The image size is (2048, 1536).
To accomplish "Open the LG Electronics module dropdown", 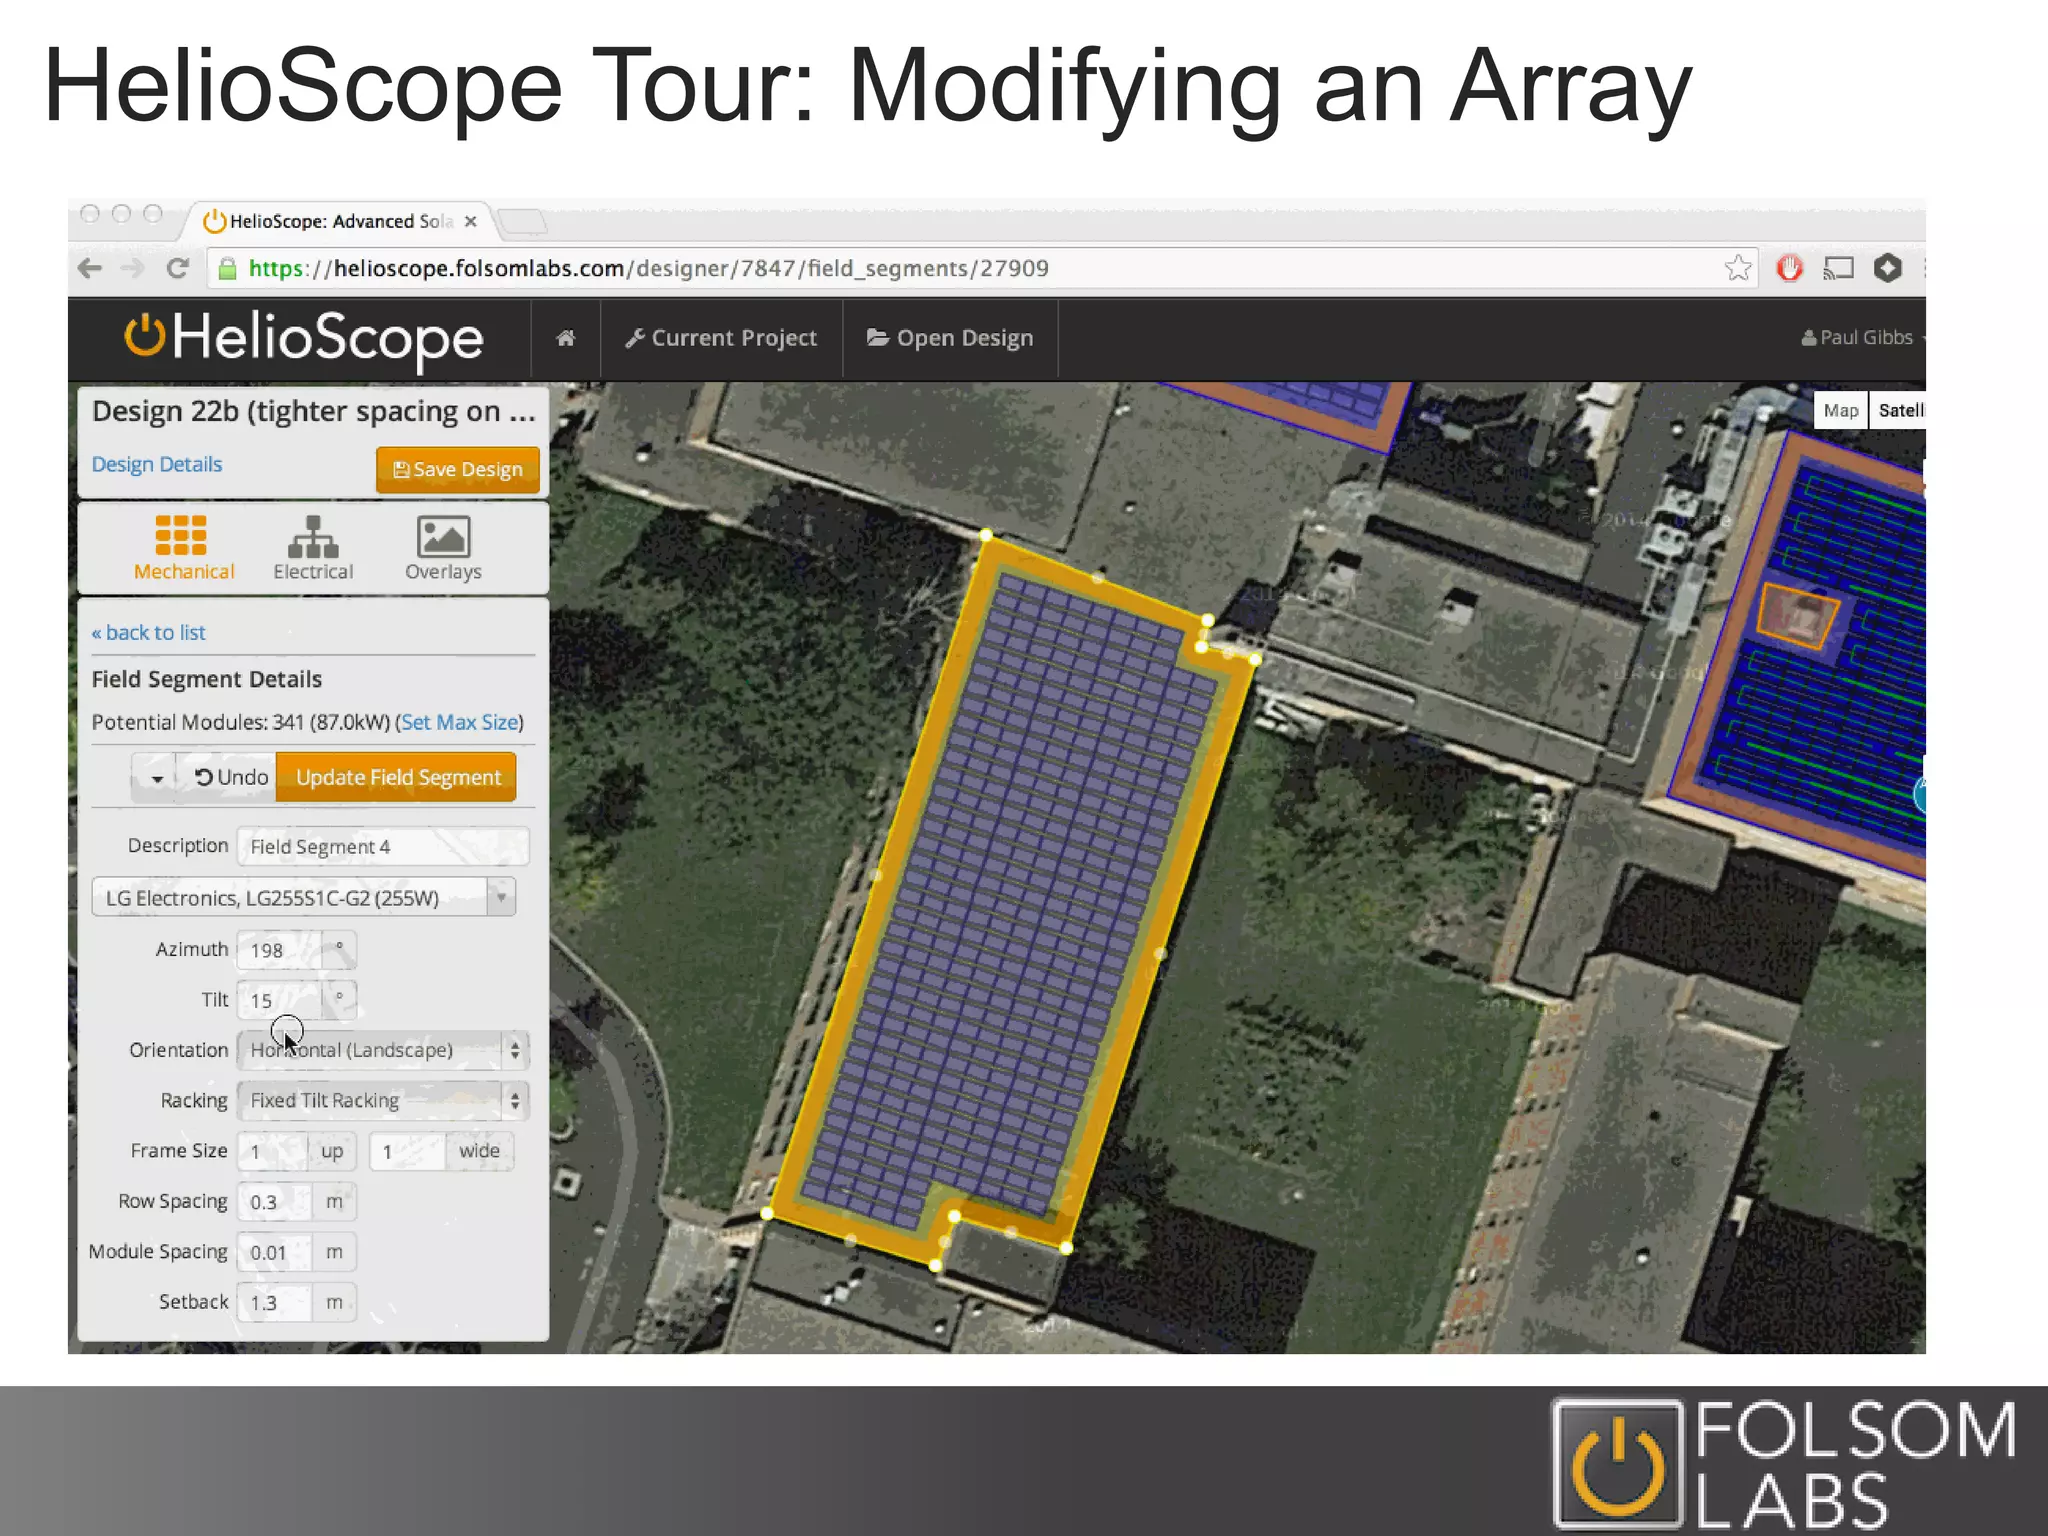I will click(x=303, y=897).
